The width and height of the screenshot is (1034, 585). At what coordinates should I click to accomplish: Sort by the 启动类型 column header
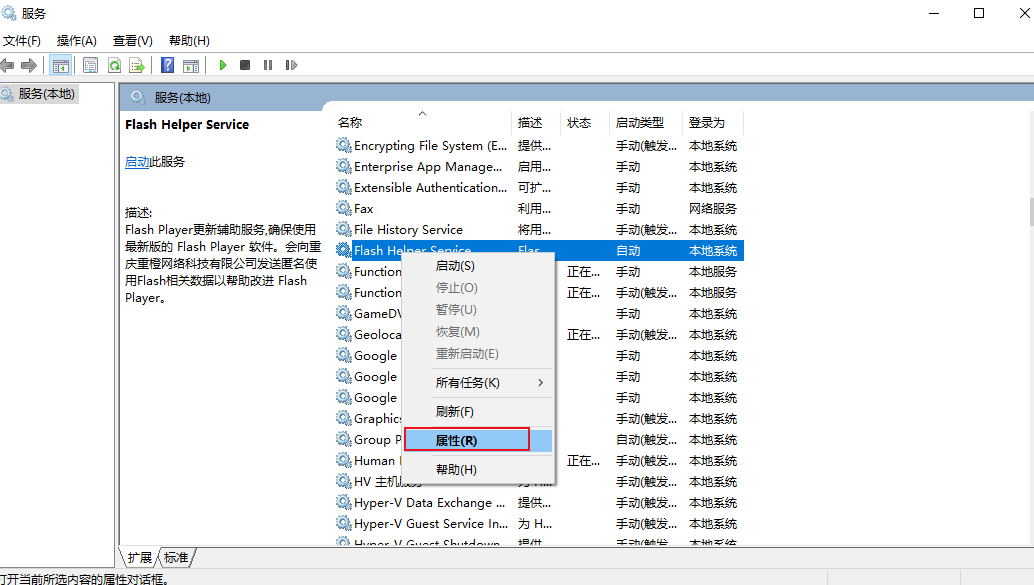644,123
